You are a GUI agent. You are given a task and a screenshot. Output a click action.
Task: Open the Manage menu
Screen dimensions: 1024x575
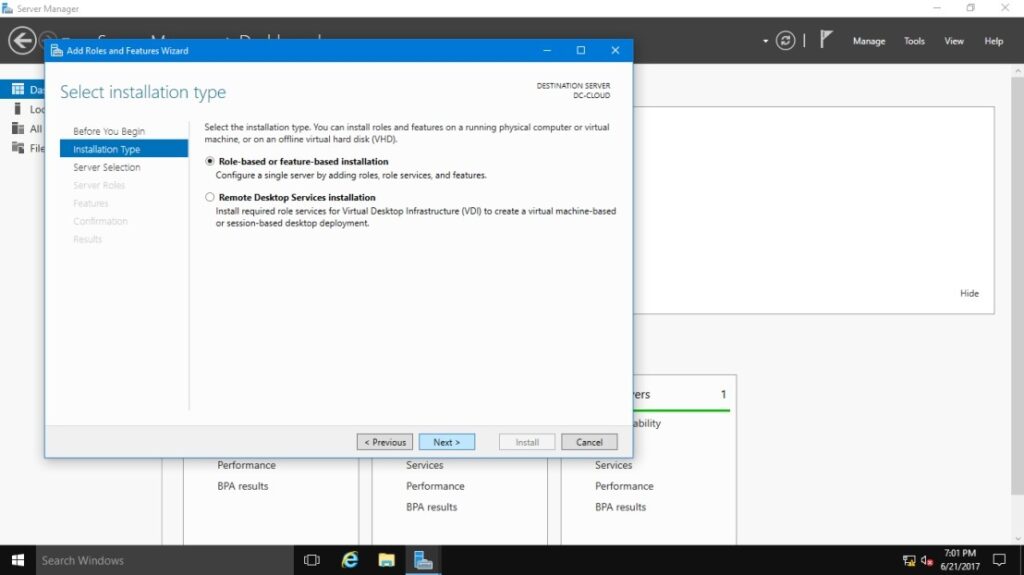[x=869, y=41]
